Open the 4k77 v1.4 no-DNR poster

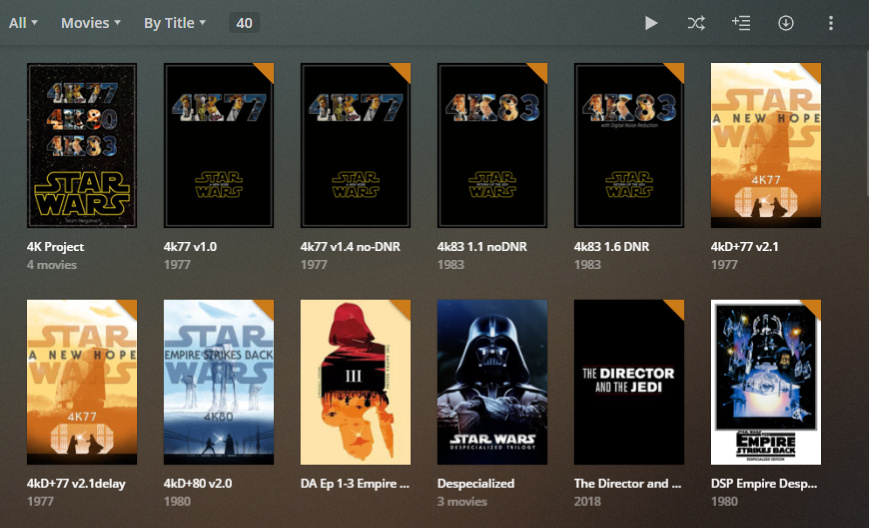coord(356,145)
